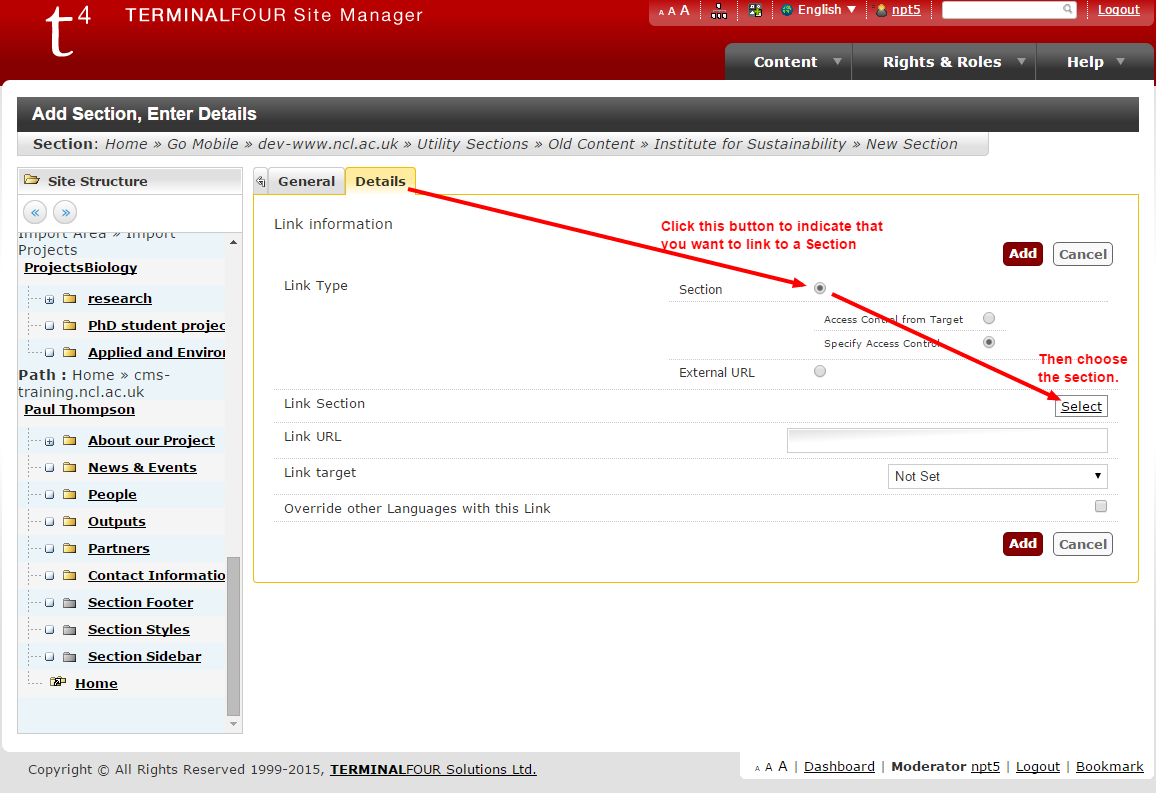Screen dimensions: 1156x793
Task: Expand the research folder in tree
Action: (x=49, y=299)
